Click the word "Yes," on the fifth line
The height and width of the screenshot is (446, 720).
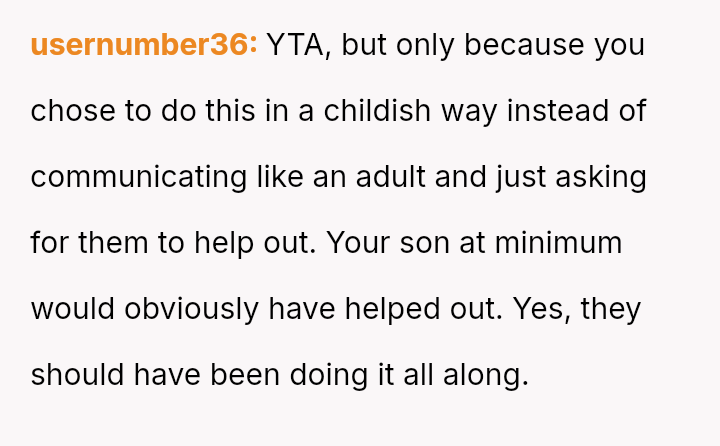click(x=542, y=309)
